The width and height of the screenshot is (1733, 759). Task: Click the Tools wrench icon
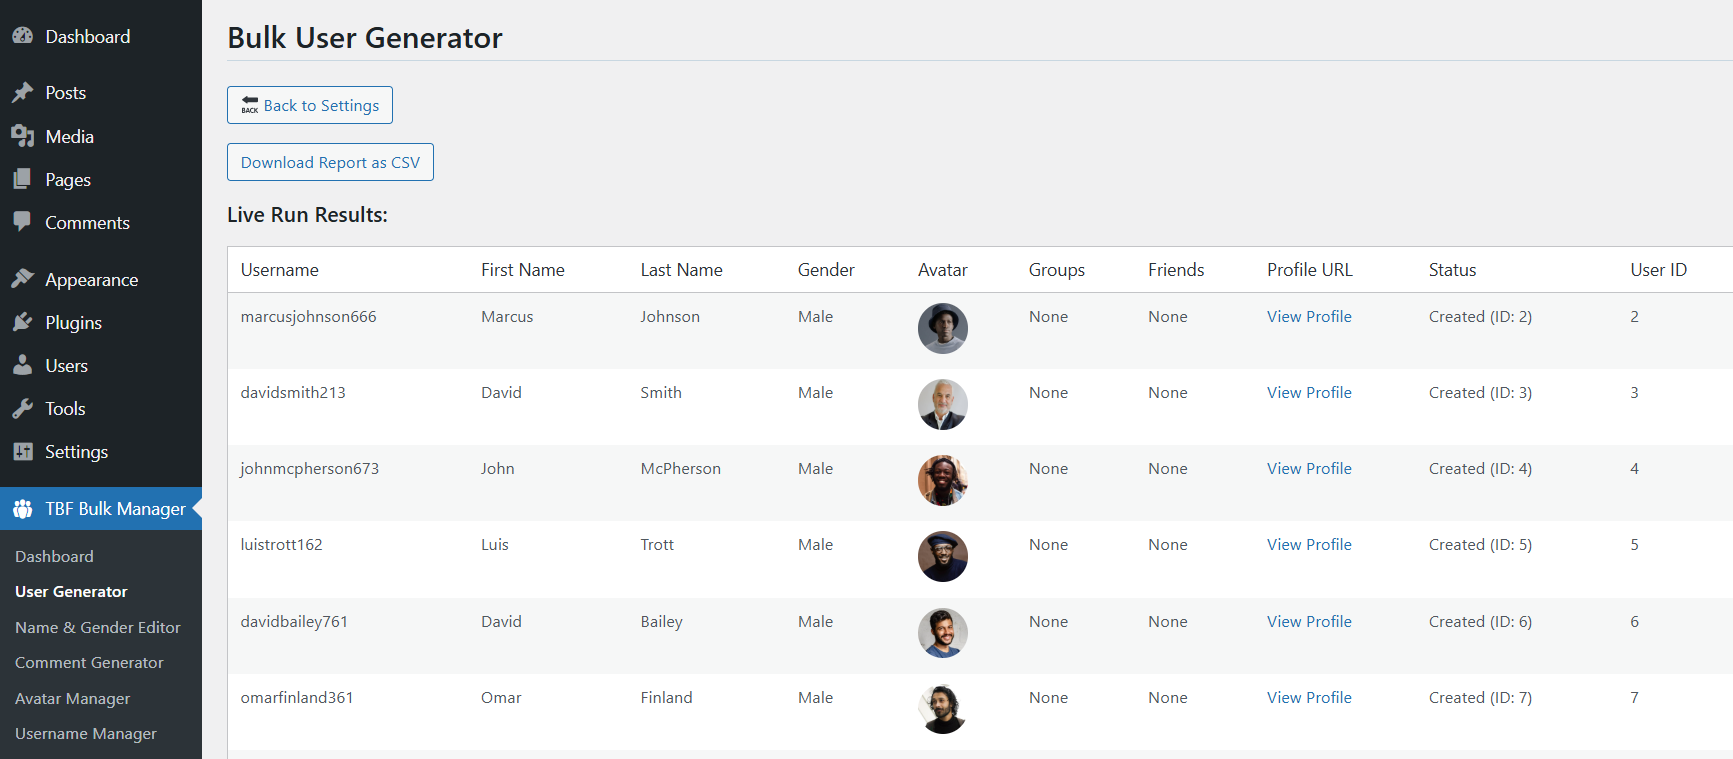point(22,408)
